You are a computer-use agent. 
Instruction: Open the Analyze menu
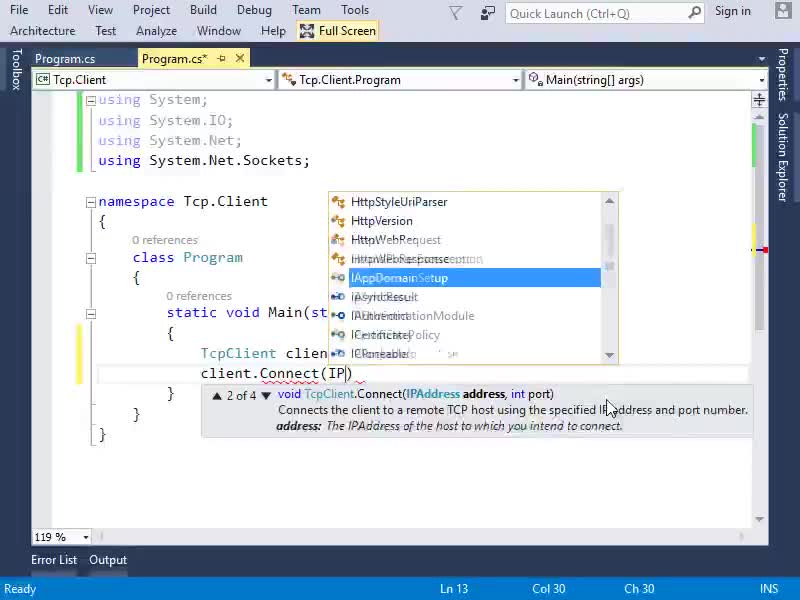[156, 31]
